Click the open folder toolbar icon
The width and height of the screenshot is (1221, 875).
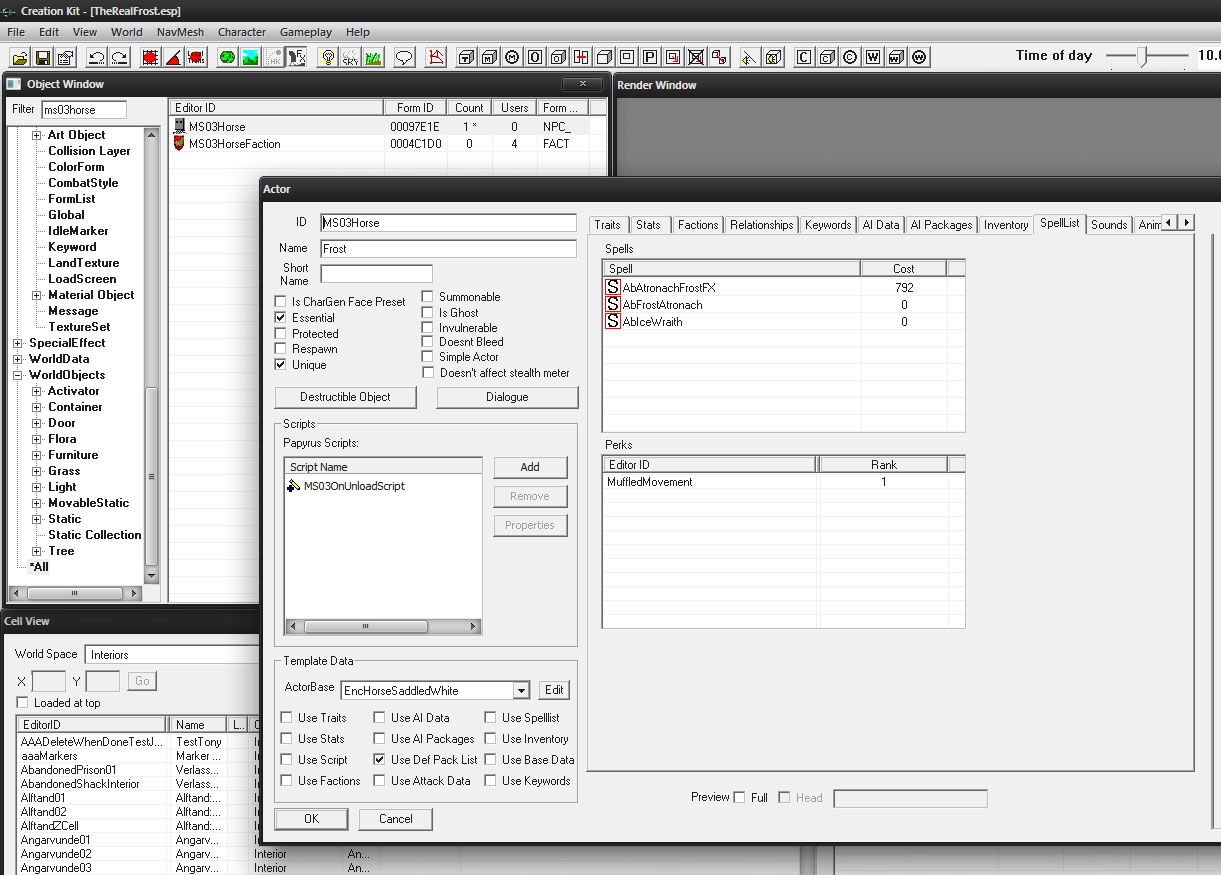[19, 57]
